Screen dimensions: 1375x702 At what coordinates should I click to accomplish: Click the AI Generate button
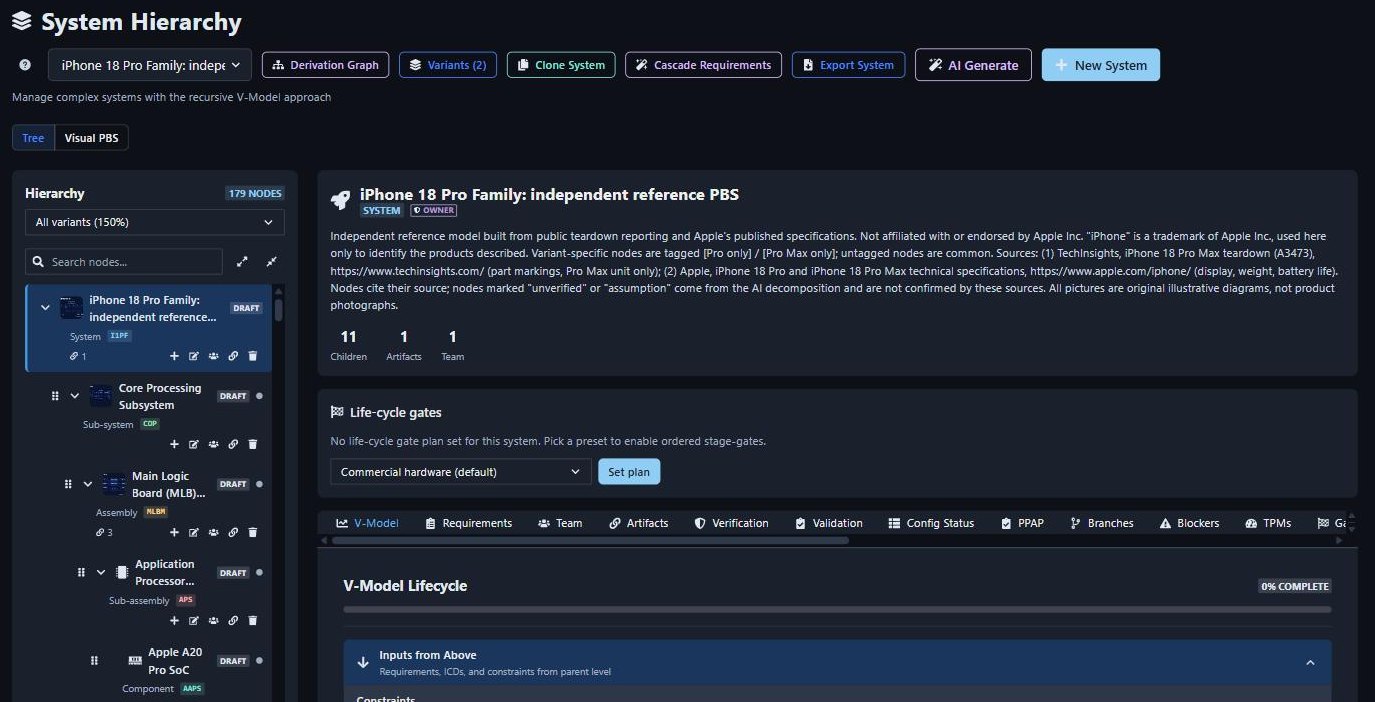973,65
